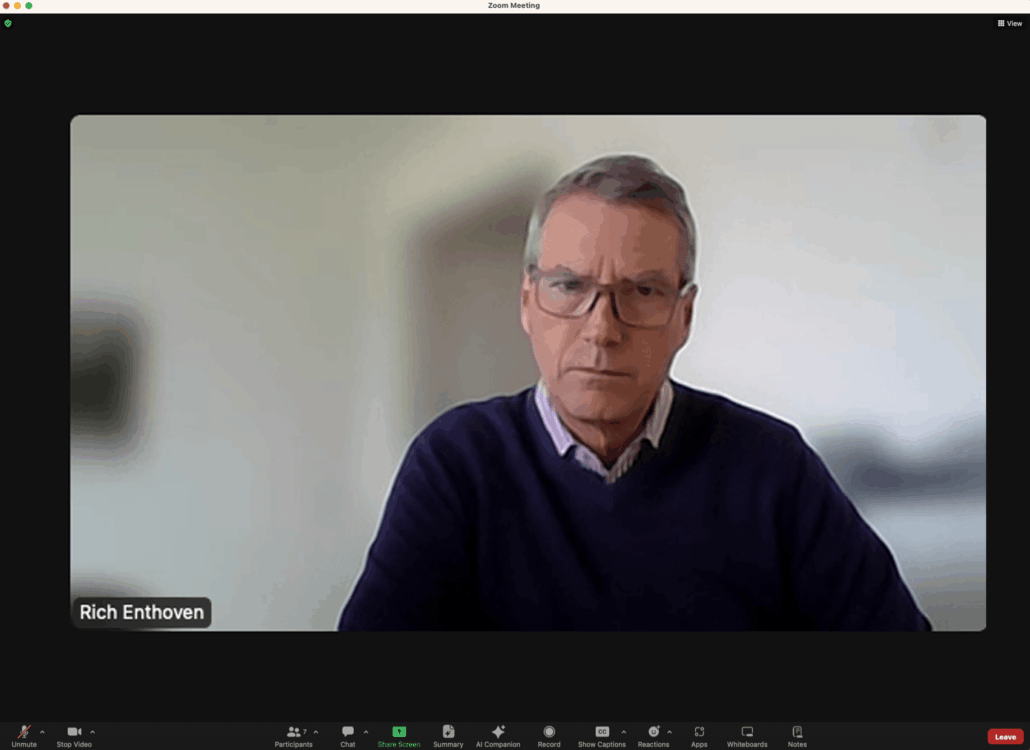1030x750 pixels.
Task: Open the meeting Summary
Action: [x=448, y=734]
